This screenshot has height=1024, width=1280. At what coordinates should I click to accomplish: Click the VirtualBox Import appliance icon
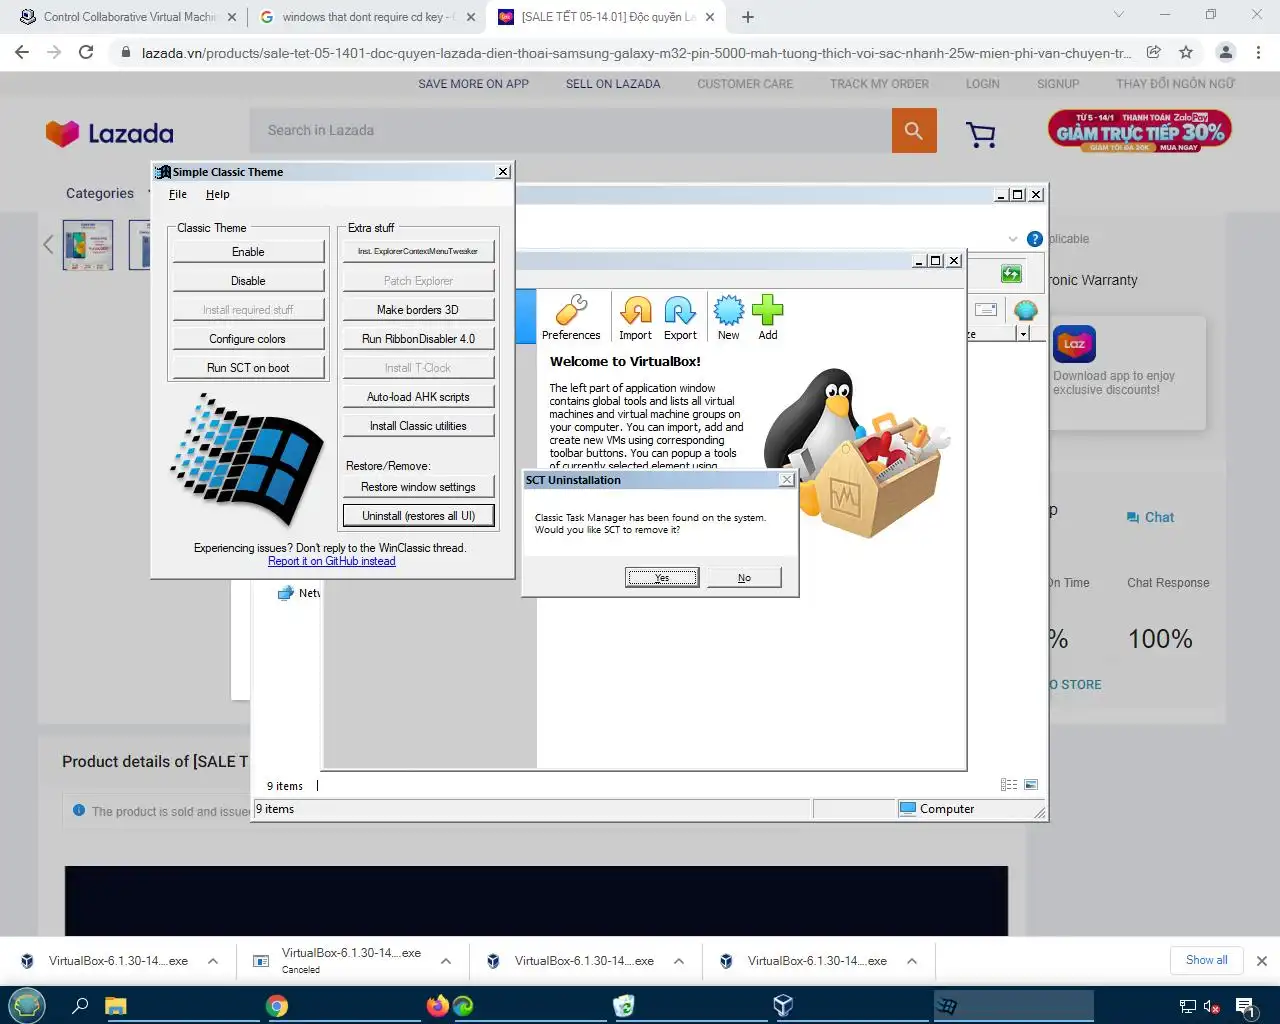click(x=635, y=317)
